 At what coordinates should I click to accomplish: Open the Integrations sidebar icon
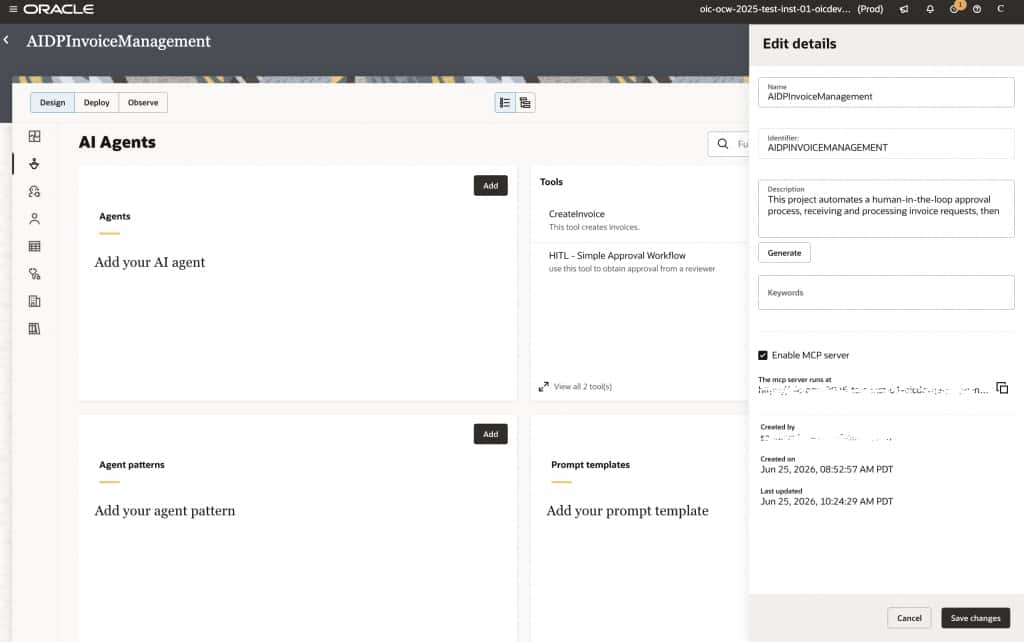tap(35, 136)
